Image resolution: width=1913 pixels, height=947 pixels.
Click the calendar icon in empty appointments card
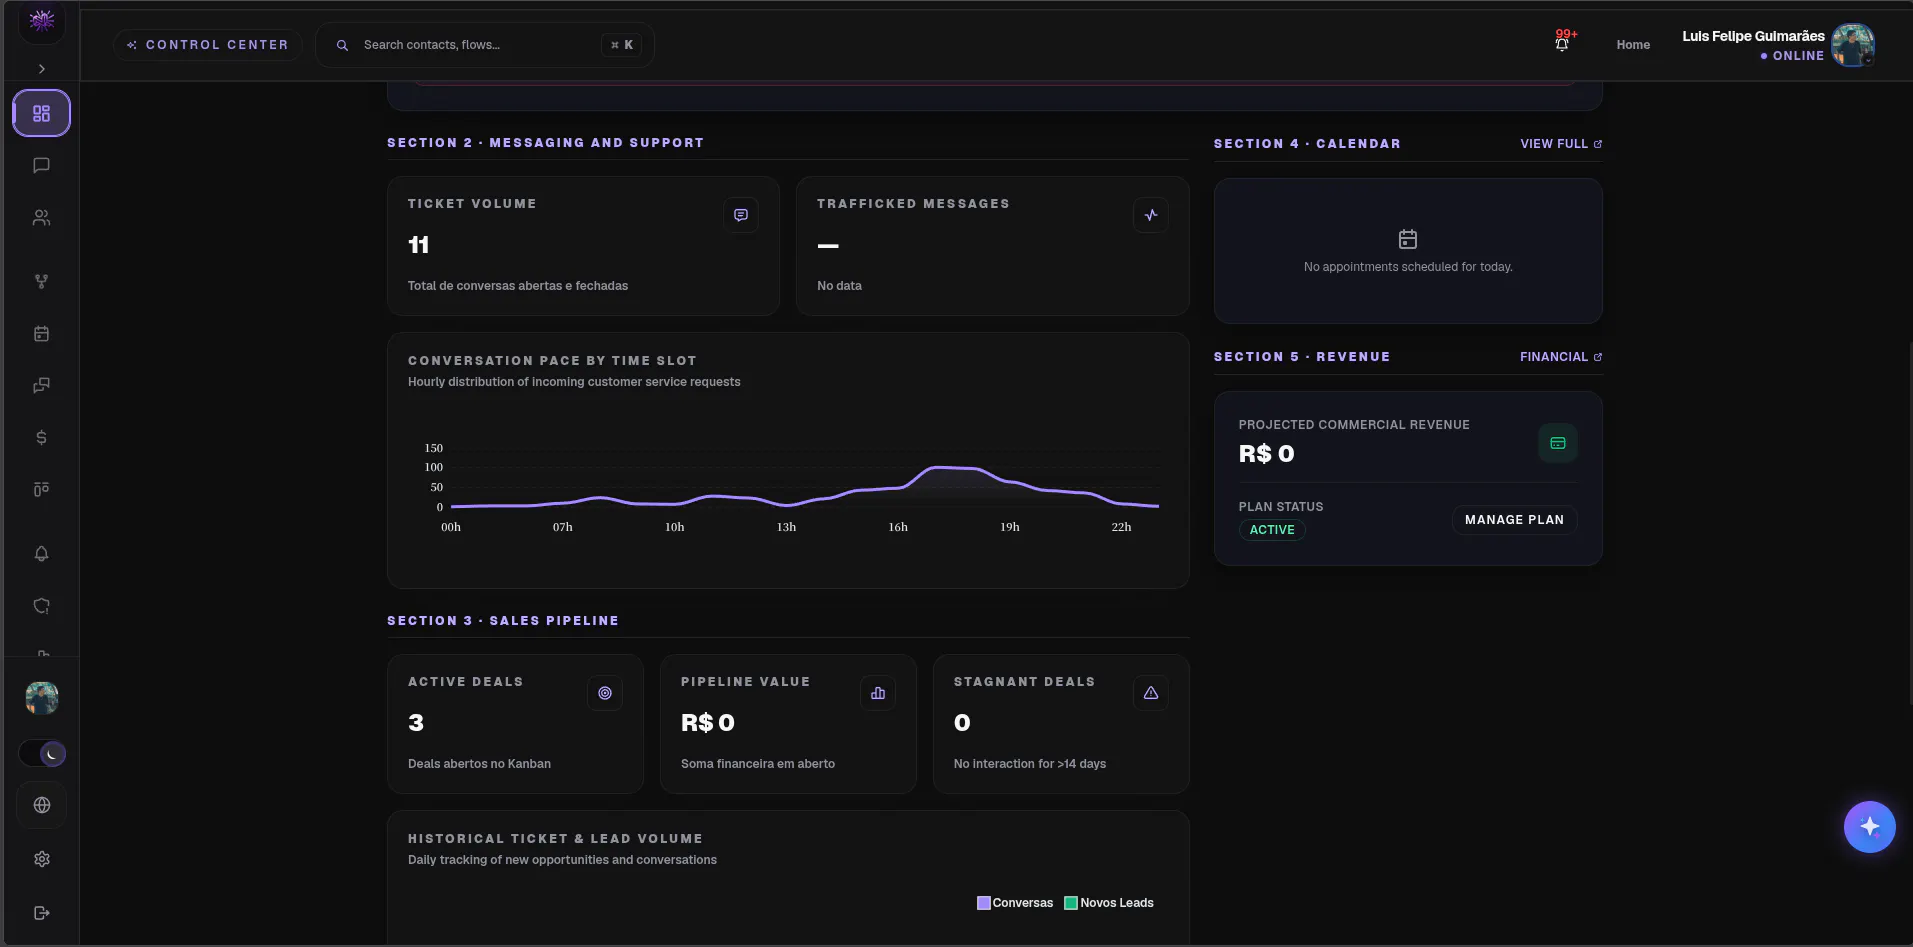coord(1408,239)
